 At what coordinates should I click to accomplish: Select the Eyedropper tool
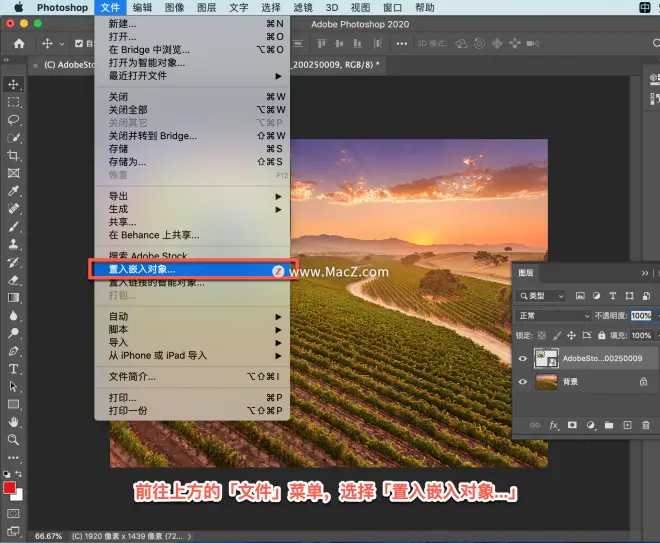coord(13,191)
